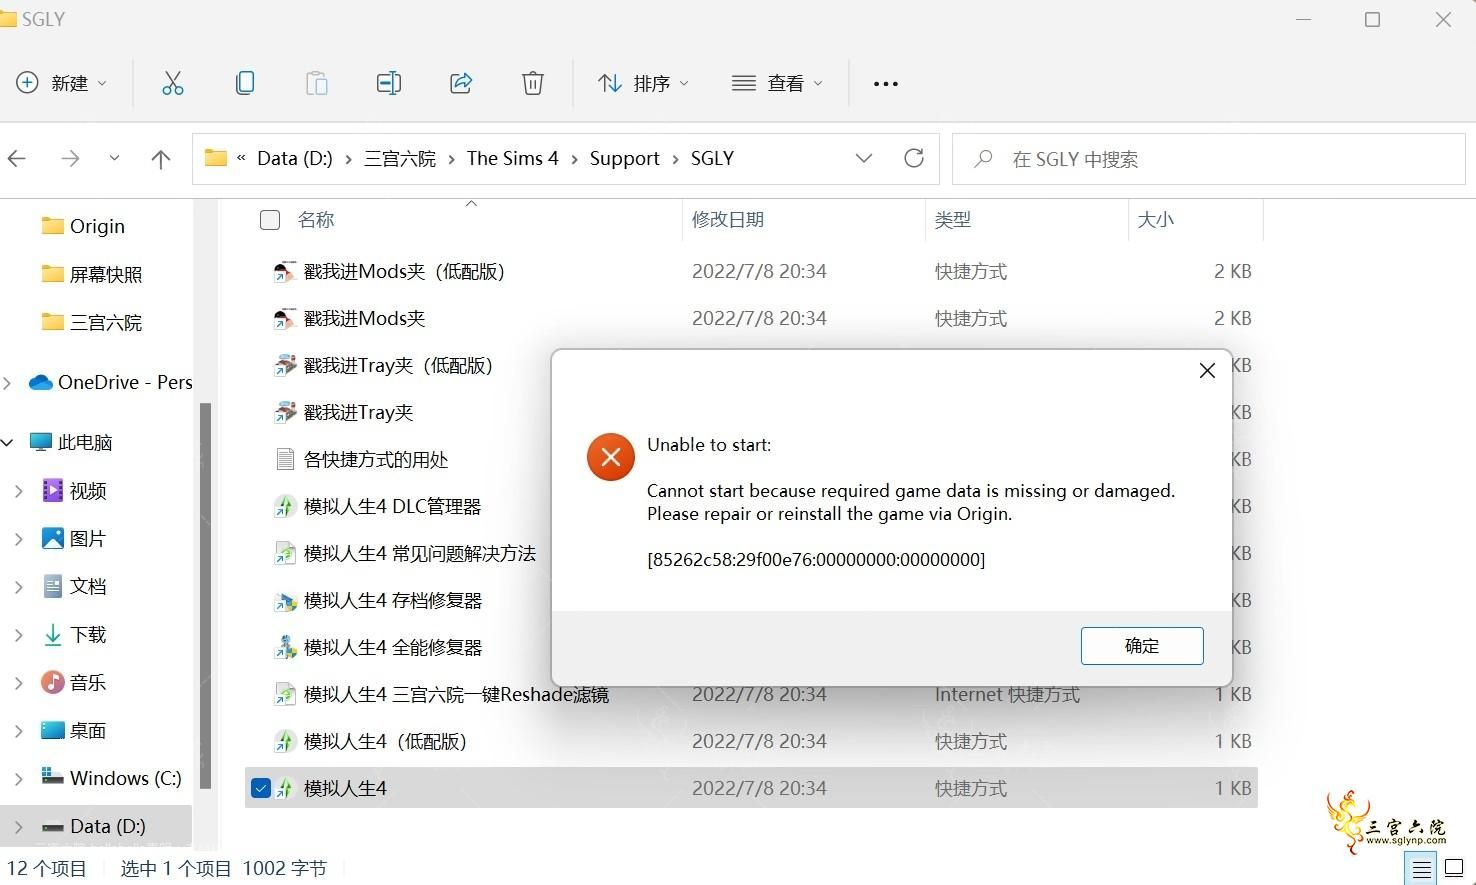1476x885 pixels.
Task: Select 戳我进Mods夹（低配版） shortcut
Action: pyautogui.click(x=390, y=271)
